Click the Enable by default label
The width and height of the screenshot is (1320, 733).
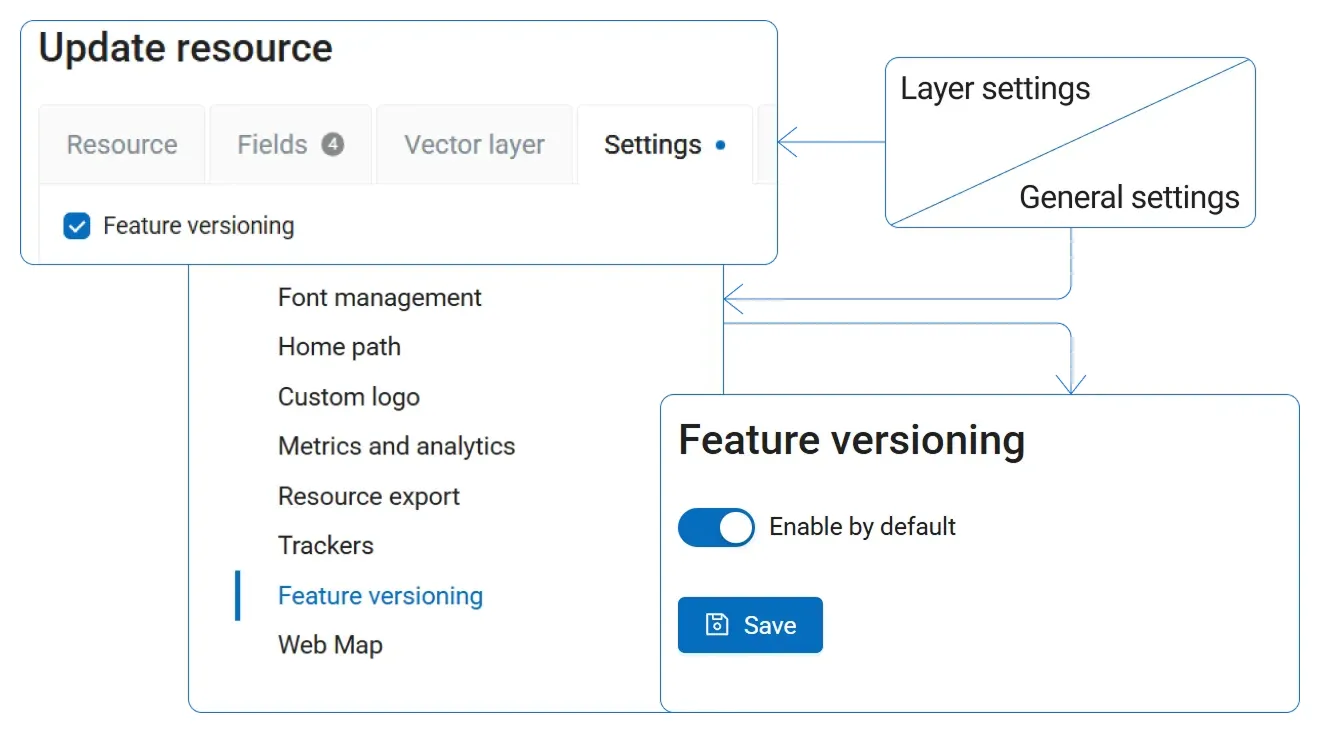point(863,527)
